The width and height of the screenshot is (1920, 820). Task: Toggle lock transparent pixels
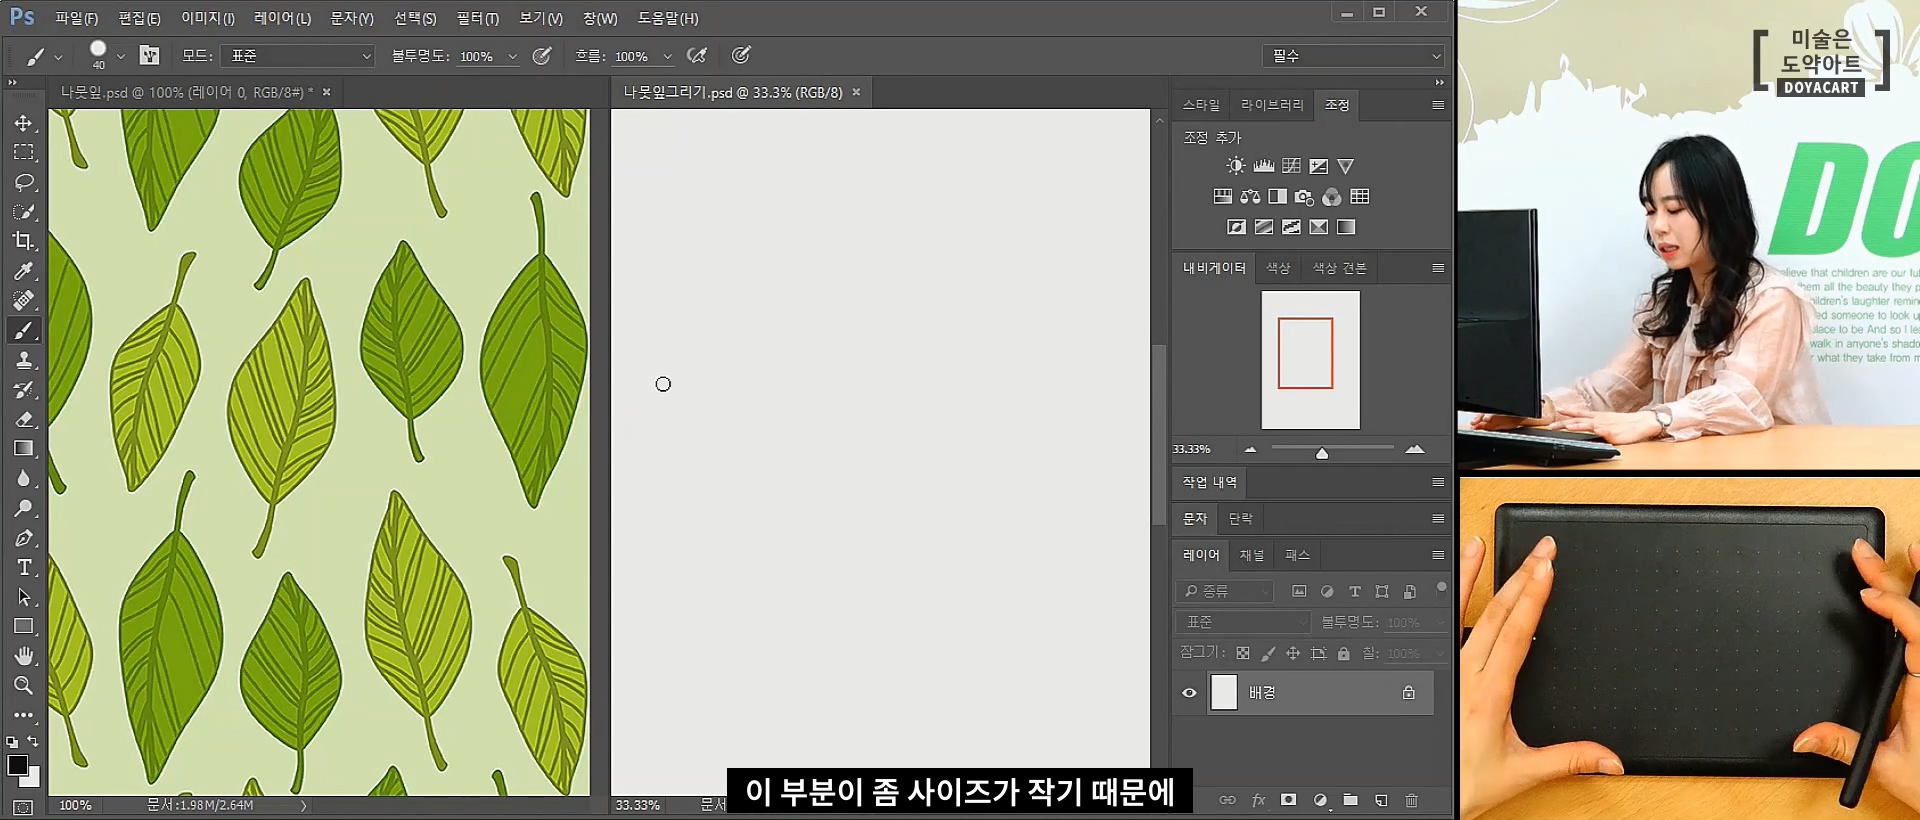click(x=1243, y=653)
